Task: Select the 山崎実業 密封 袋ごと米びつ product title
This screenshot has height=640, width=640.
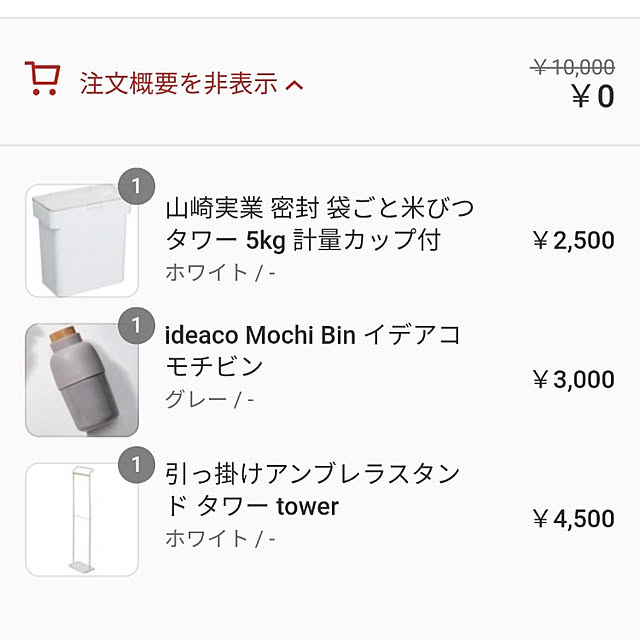Action: (319, 224)
